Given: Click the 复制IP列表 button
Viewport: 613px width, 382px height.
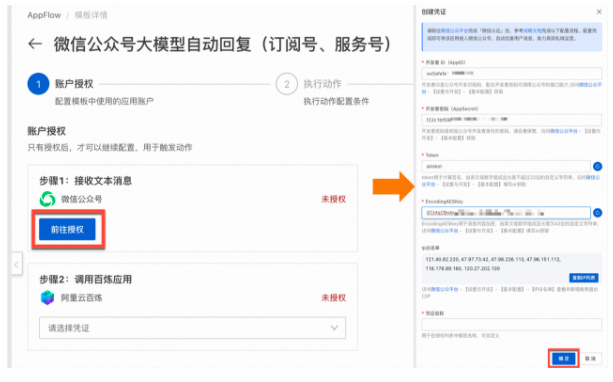Looking at the screenshot, I should 584,278.
